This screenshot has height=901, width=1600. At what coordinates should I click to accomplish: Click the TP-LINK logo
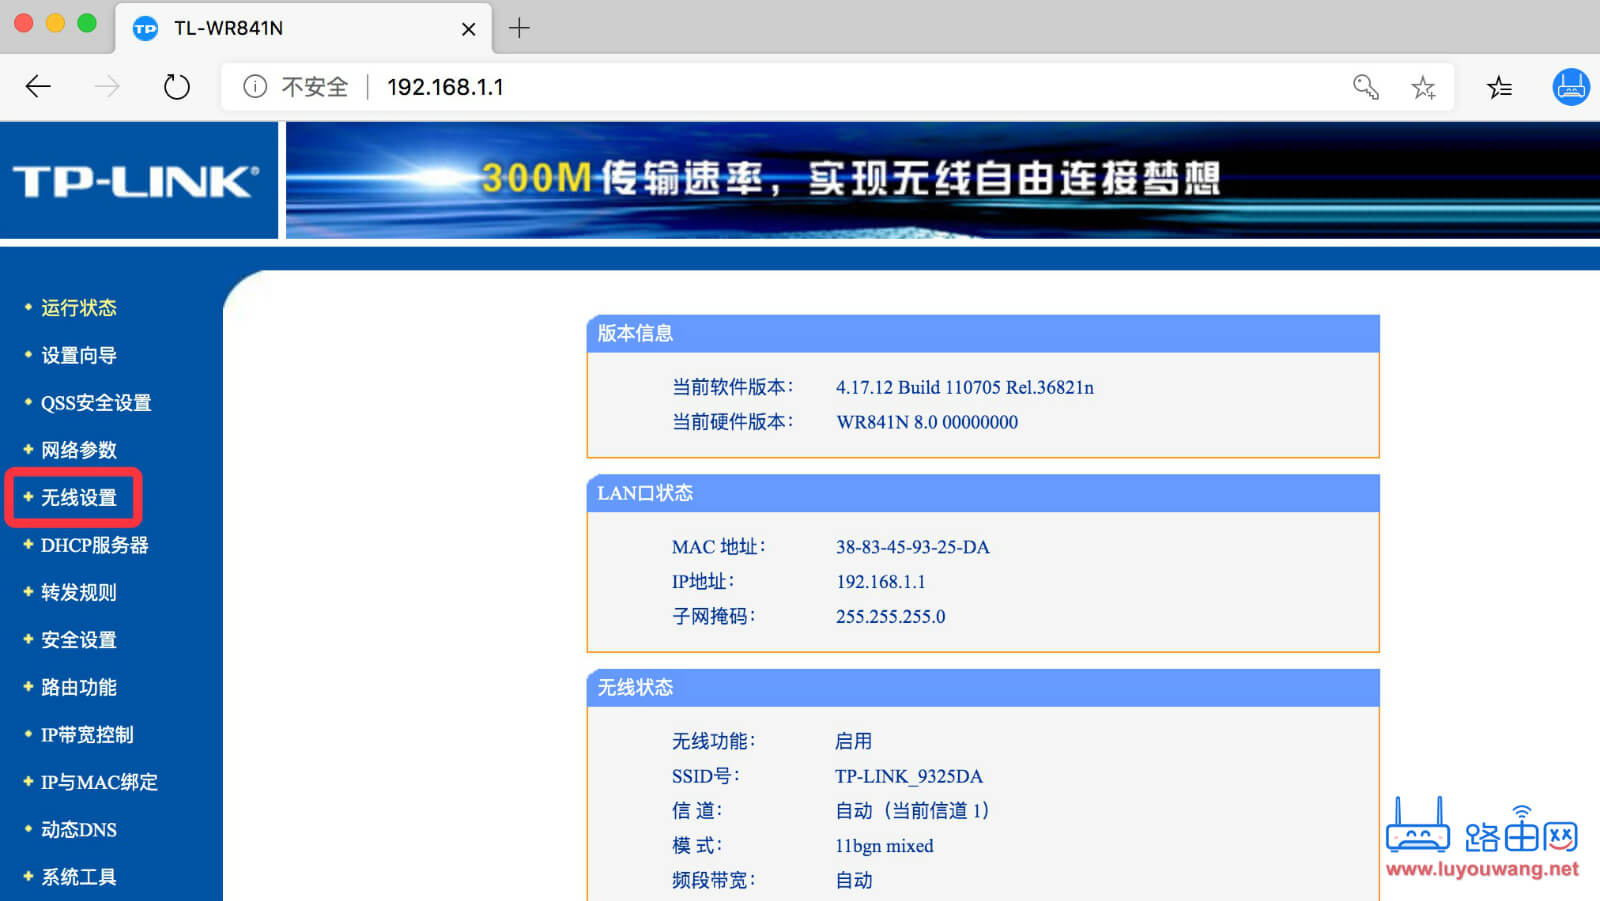point(130,180)
